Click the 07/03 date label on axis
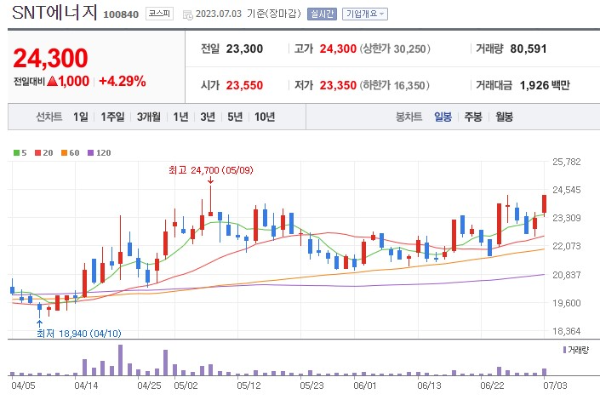600x408 pixels. click(x=555, y=385)
